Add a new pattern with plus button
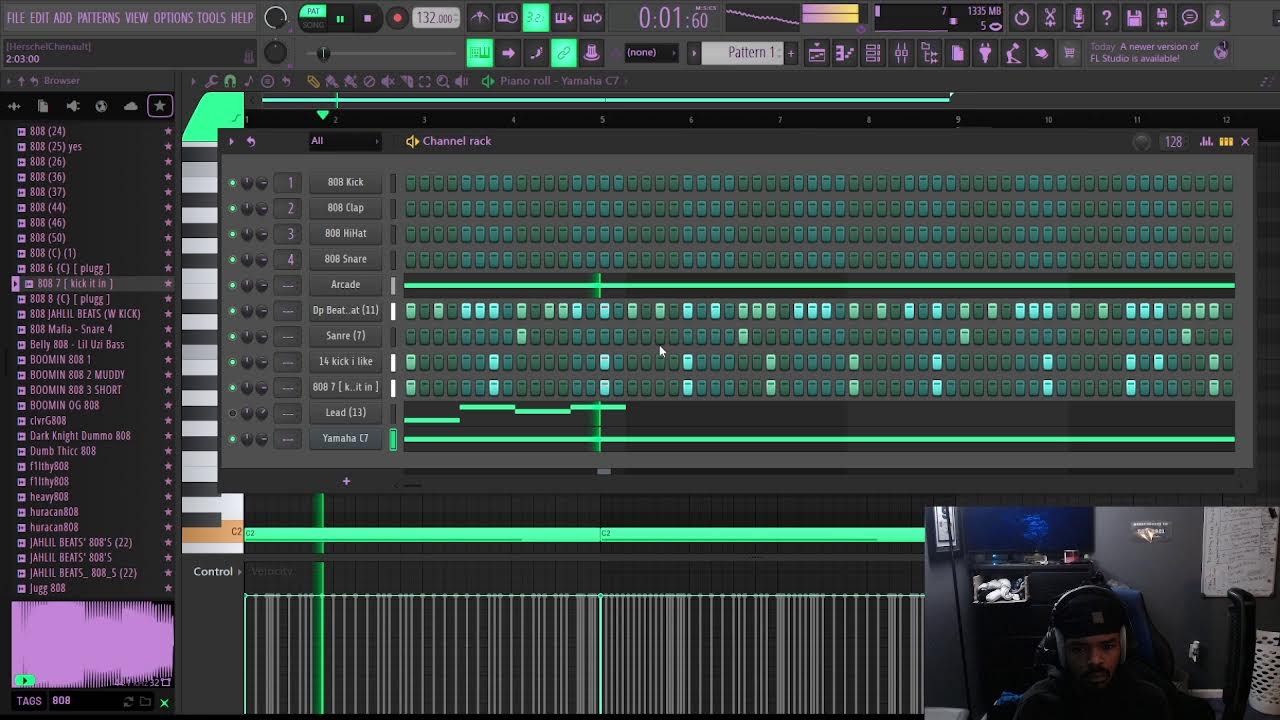This screenshot has height=720, width=1280. [790, 53]
